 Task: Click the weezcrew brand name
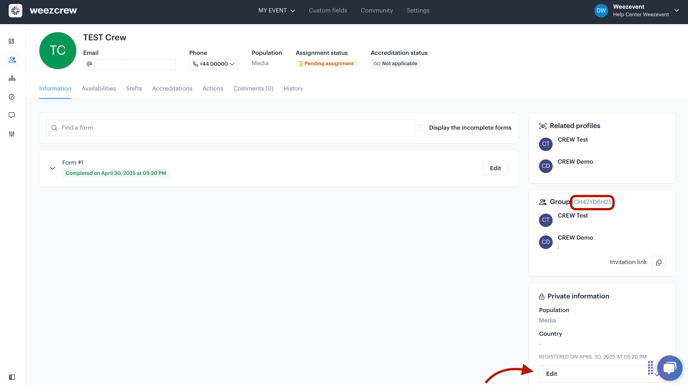53,11
